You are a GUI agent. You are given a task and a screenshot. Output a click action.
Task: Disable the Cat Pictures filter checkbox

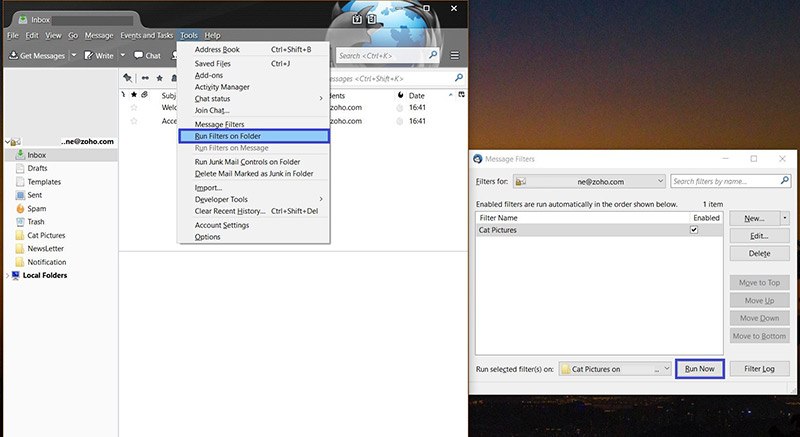pos(694,230)
